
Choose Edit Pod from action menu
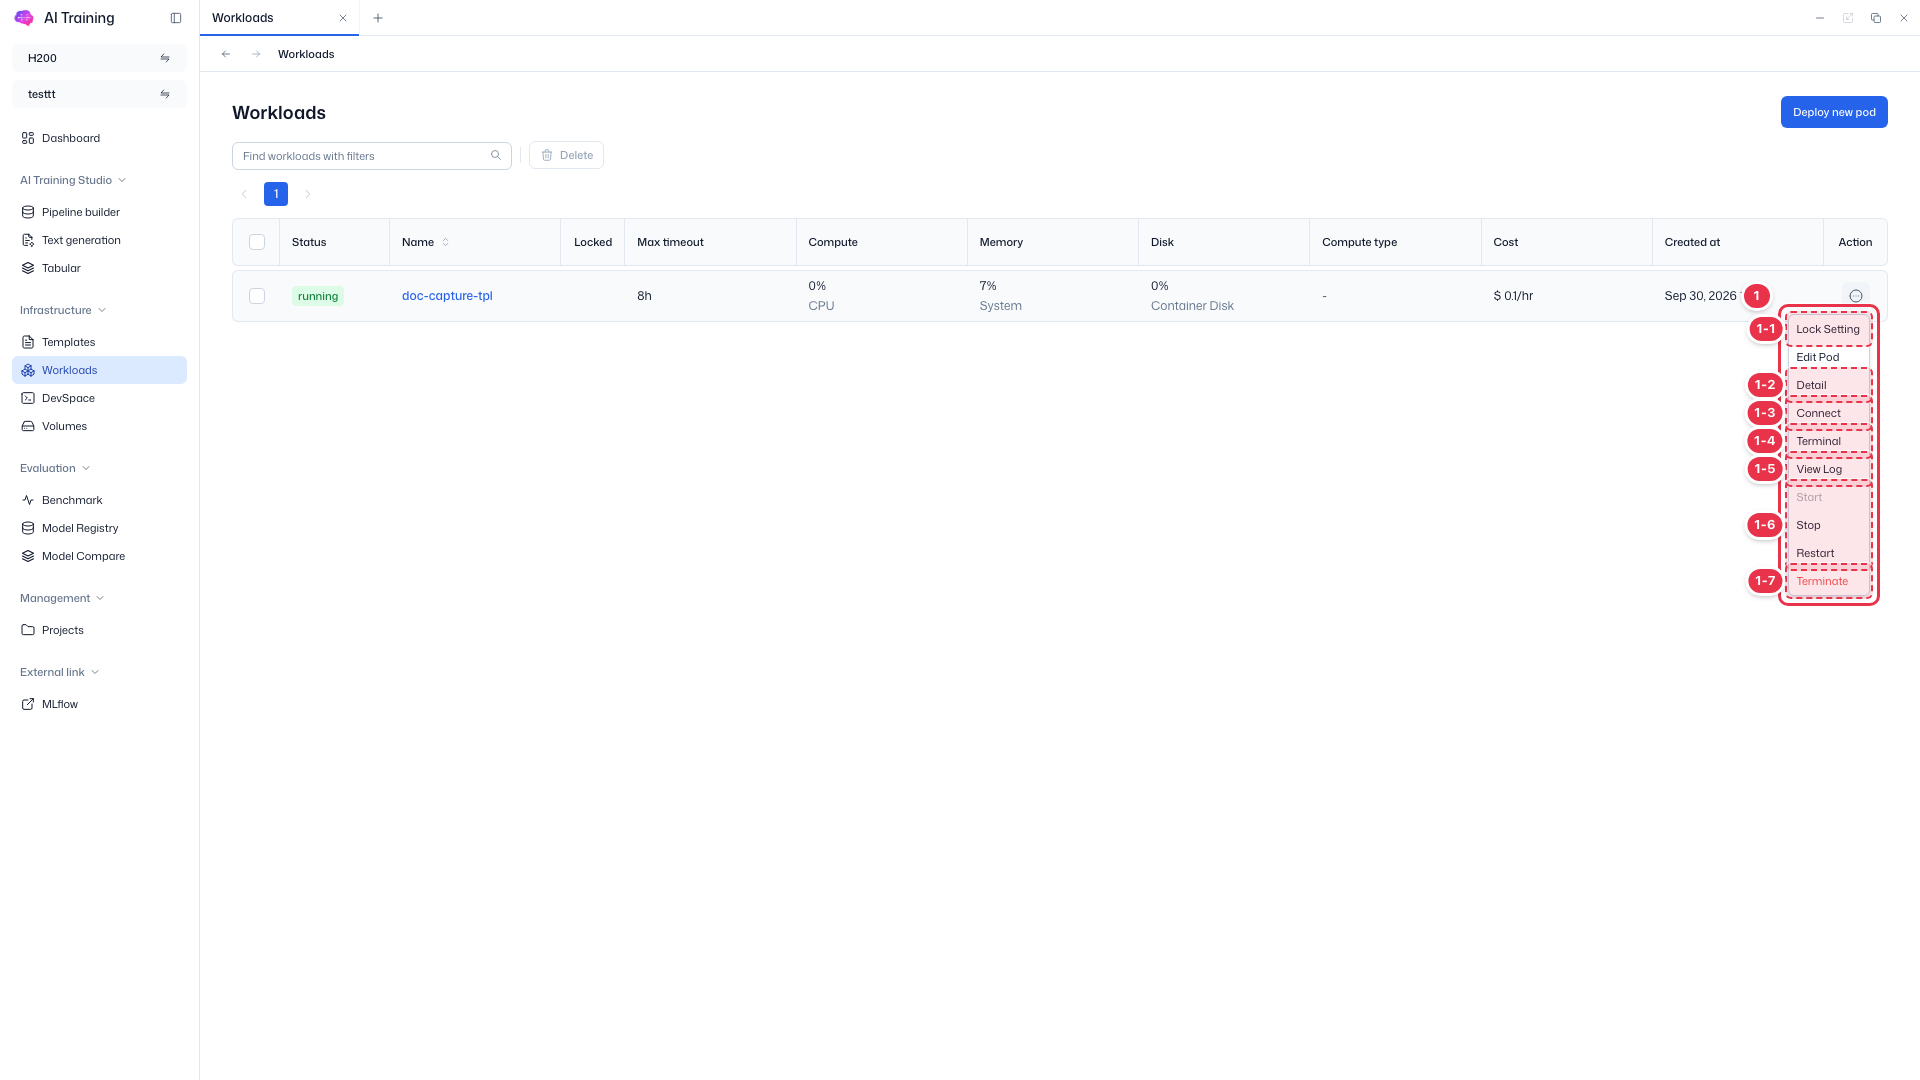point(1828,357)
